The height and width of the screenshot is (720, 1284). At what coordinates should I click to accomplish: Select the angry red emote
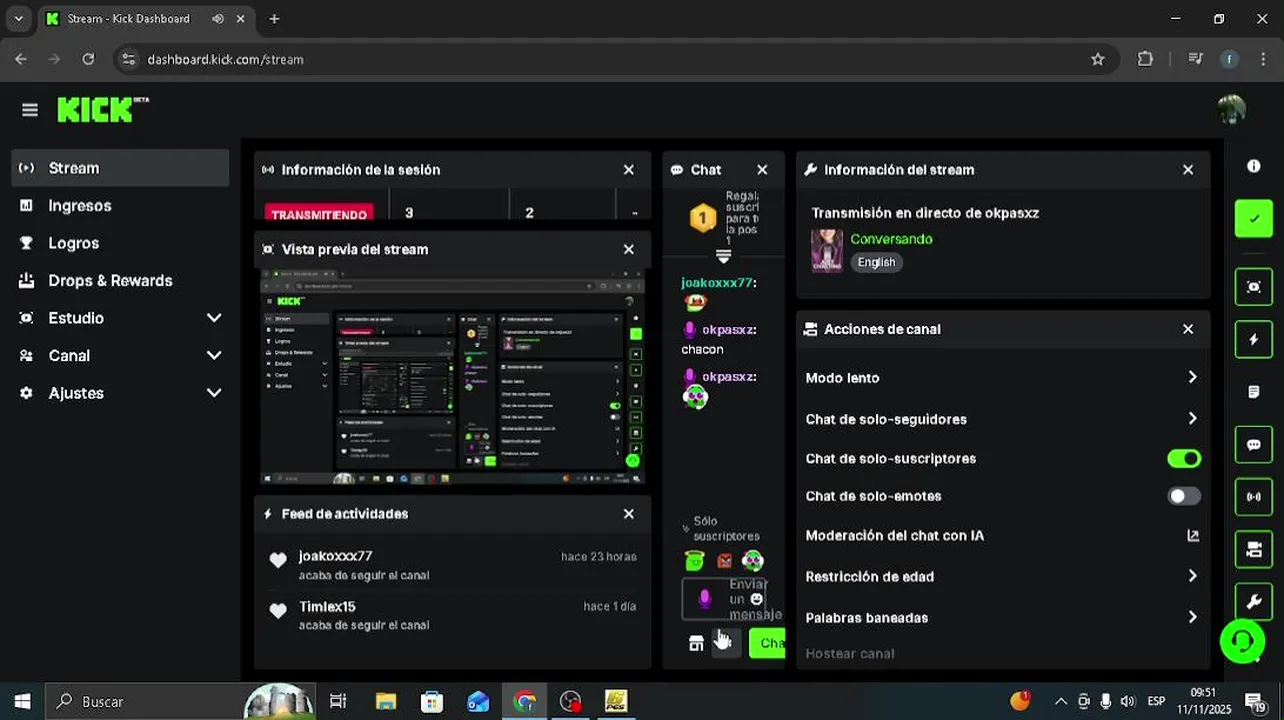coord(724,561)
